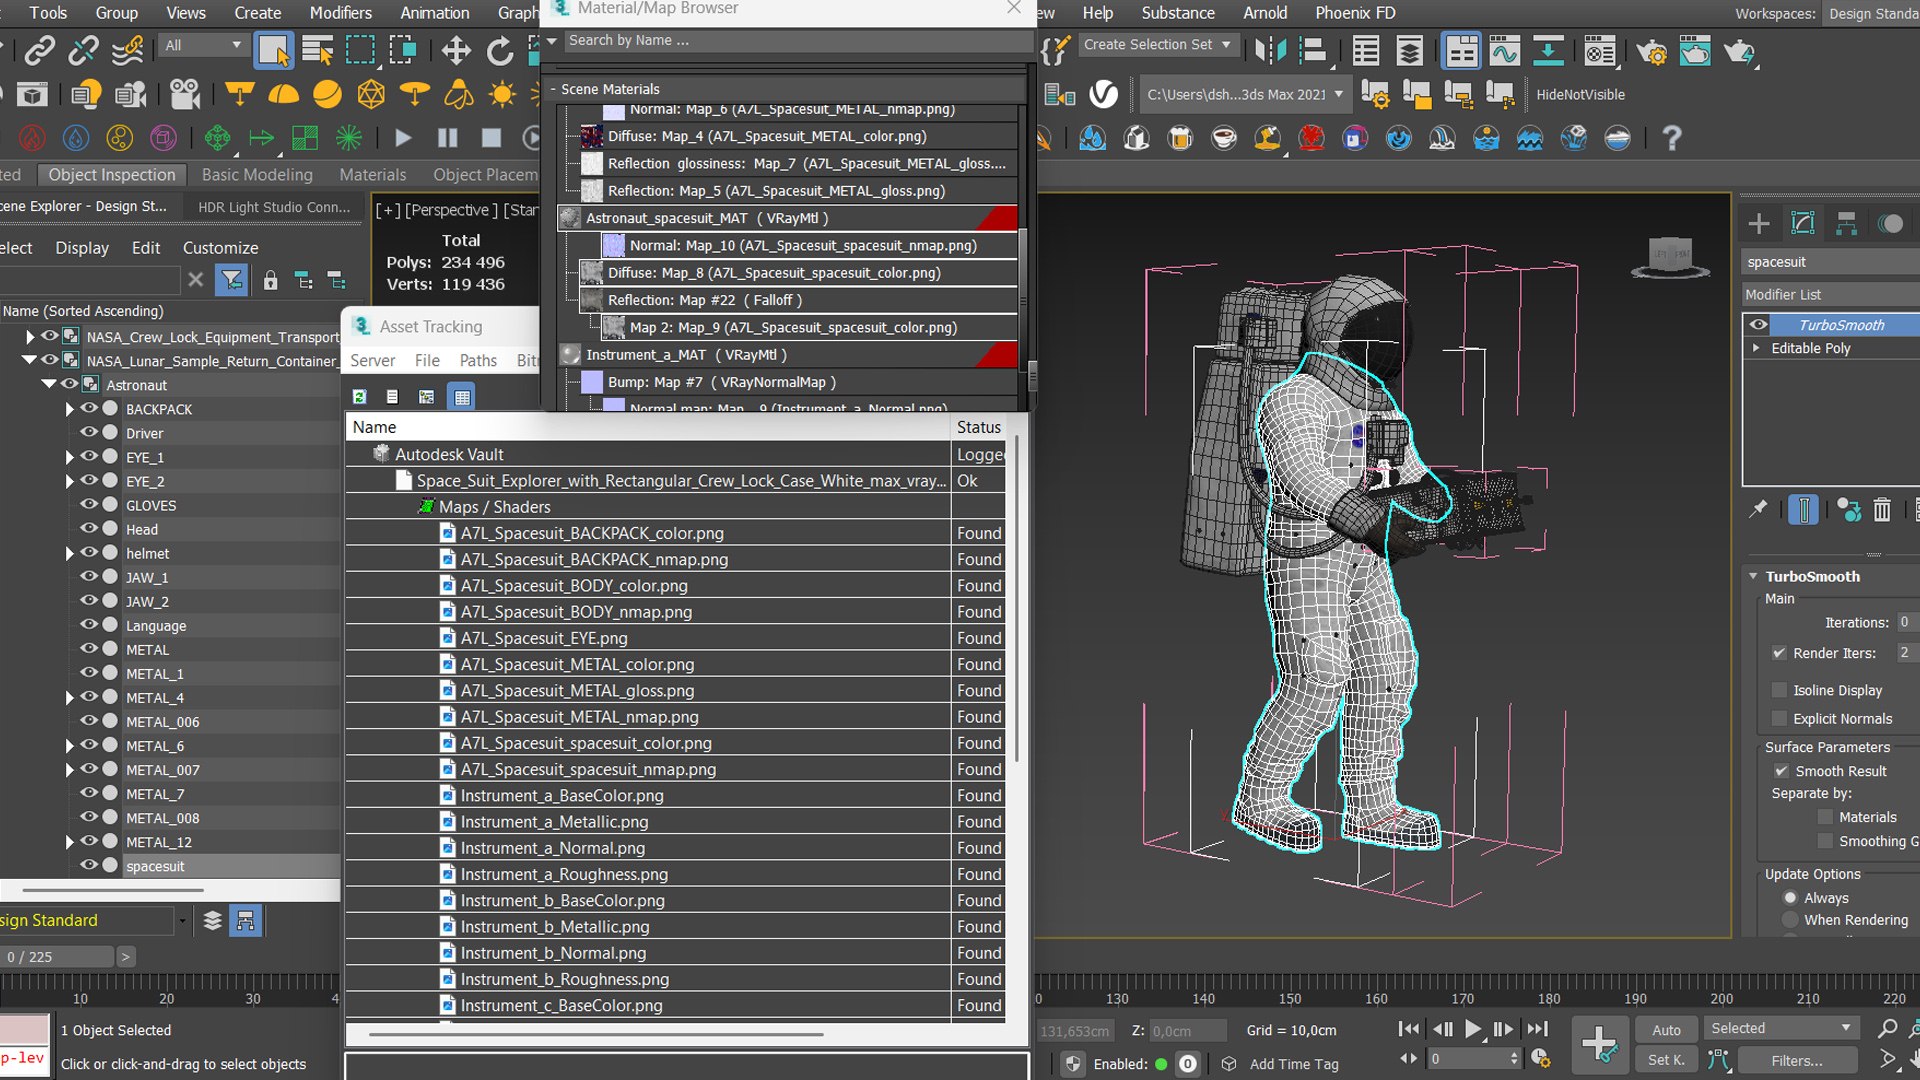
Task: Click the Scene Explorer filter funnel icon
Action: coord(232,281)
